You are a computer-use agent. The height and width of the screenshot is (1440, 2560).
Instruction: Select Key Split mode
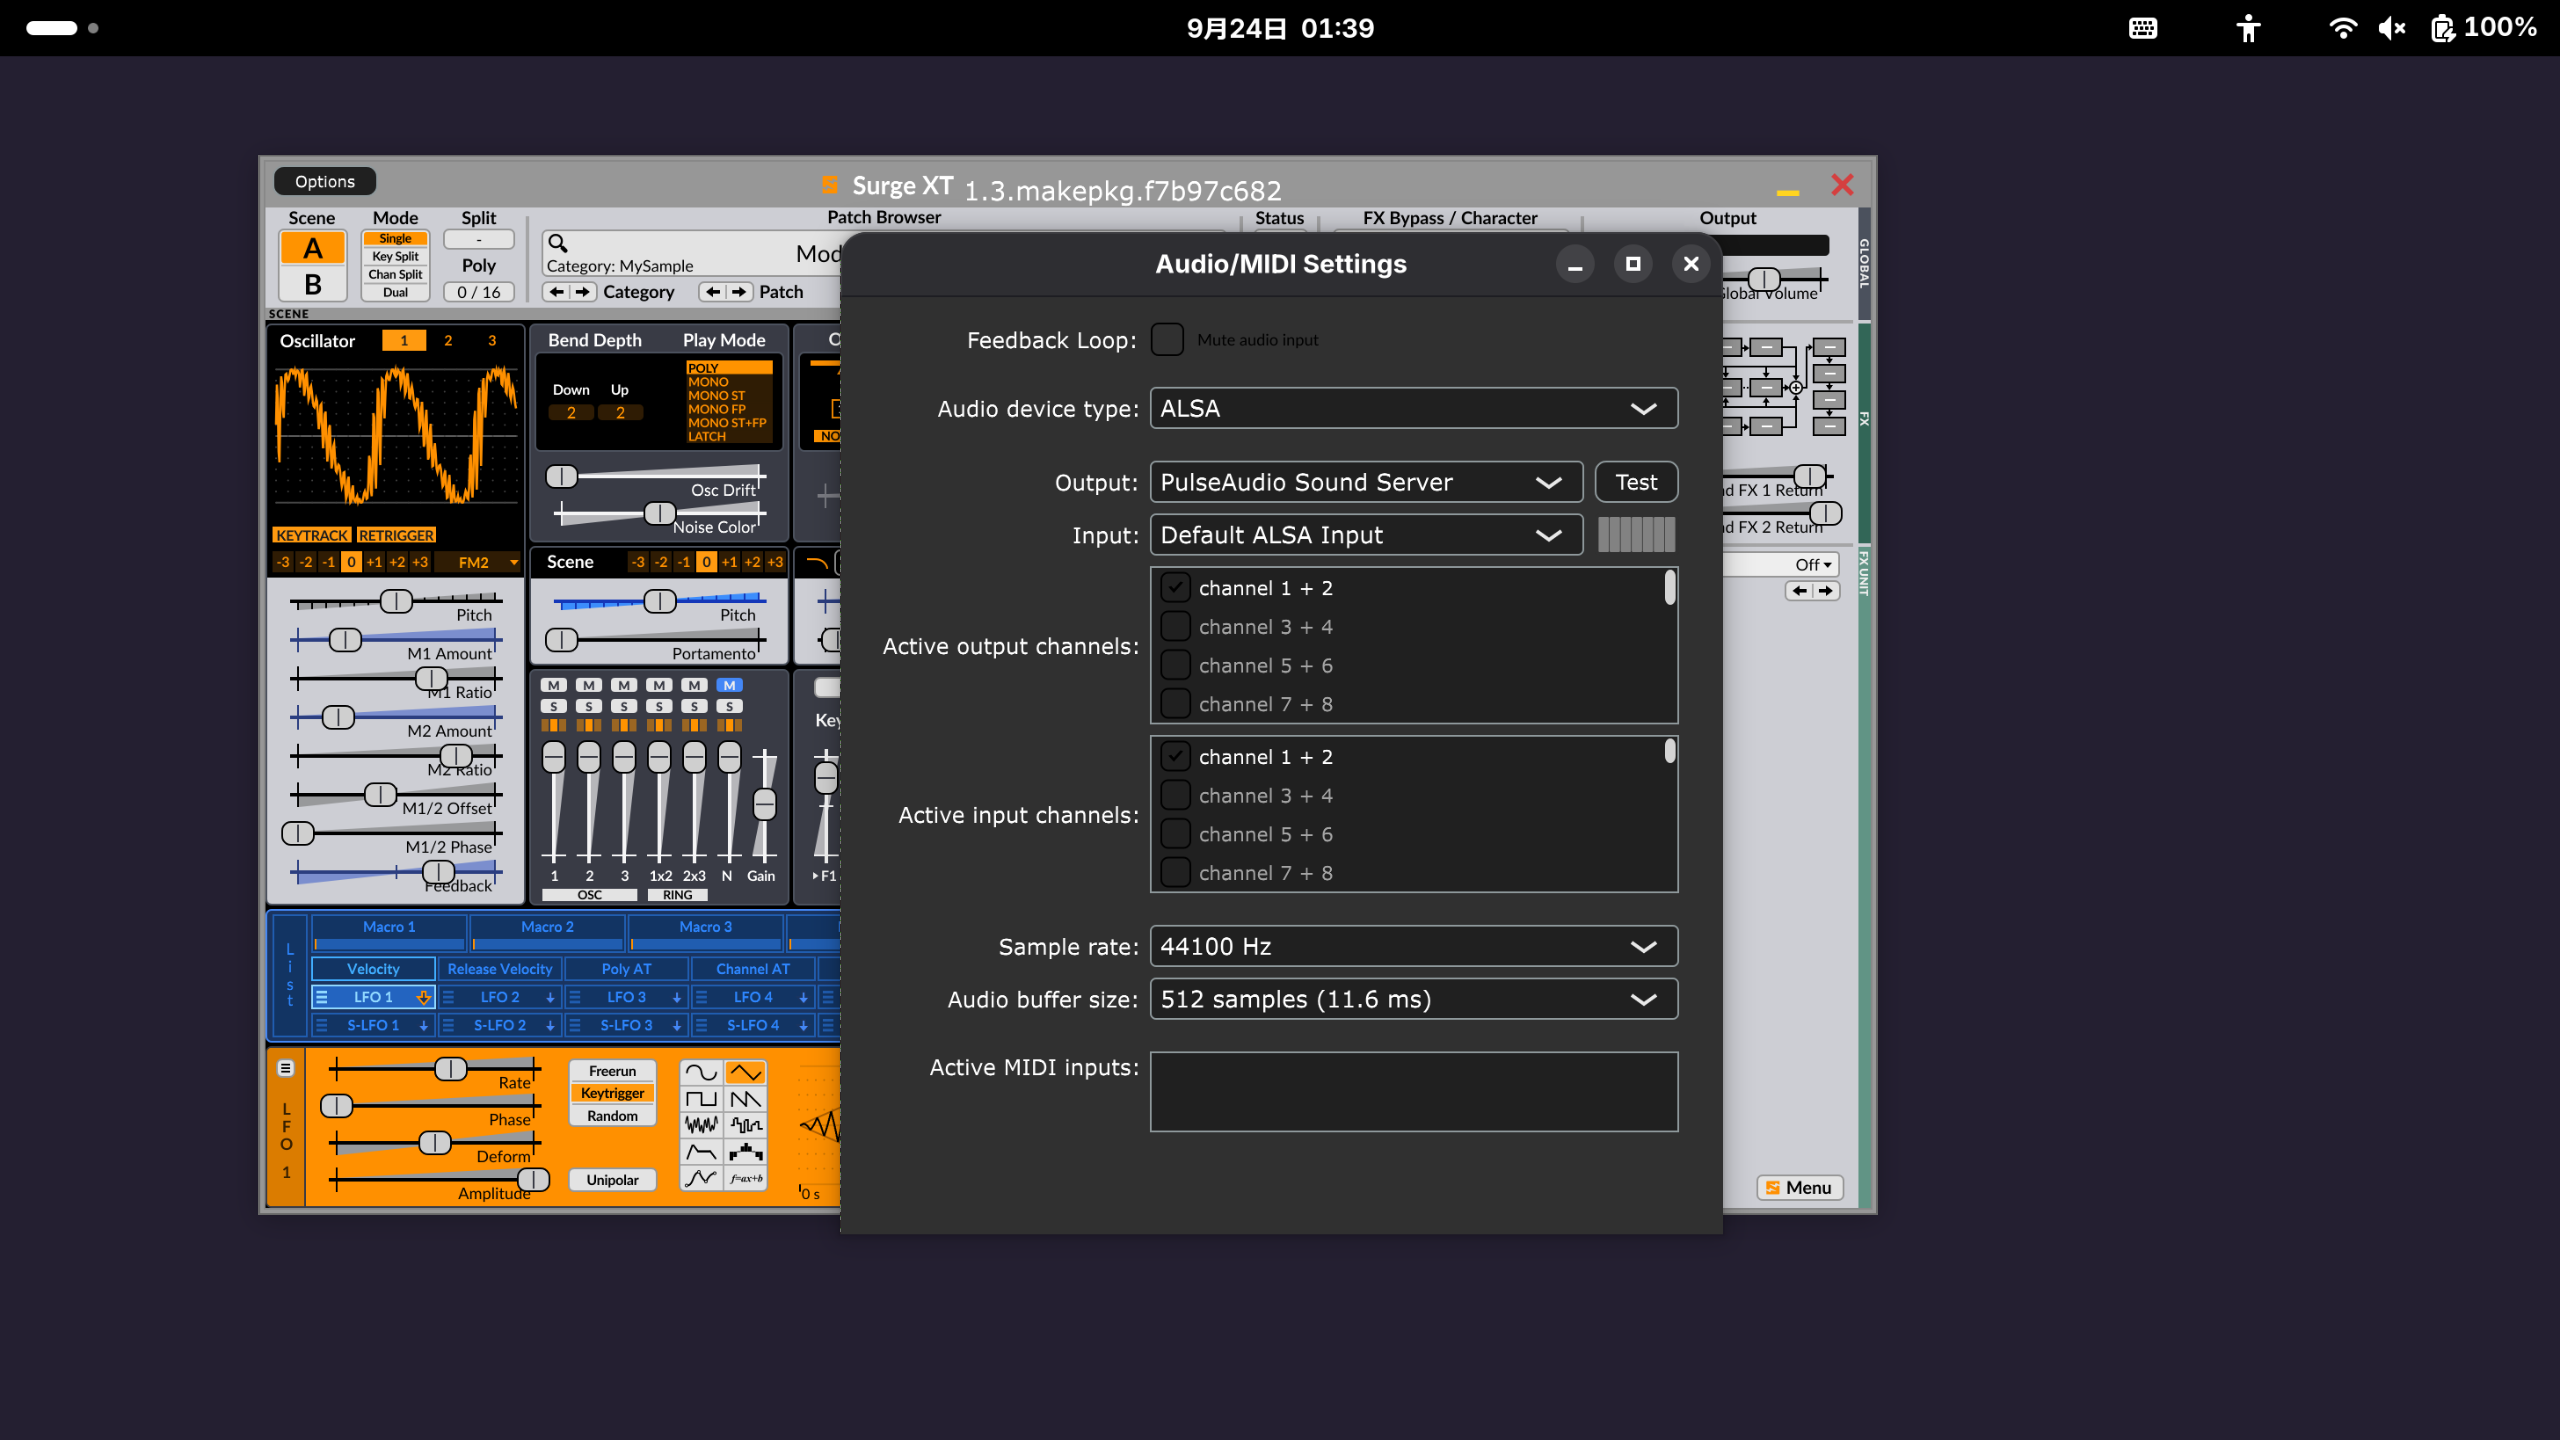point(395,256)
